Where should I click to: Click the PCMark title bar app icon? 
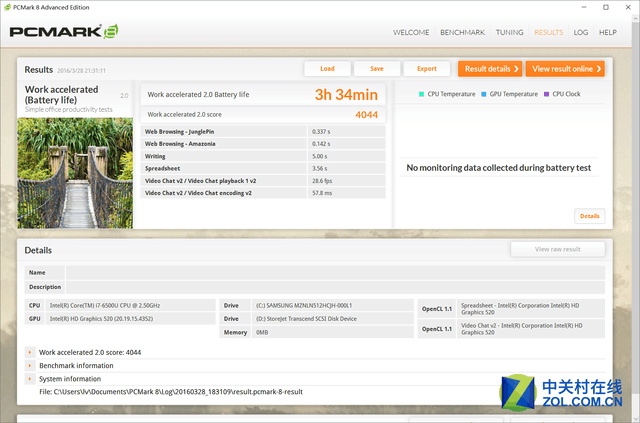pos(7,7)
